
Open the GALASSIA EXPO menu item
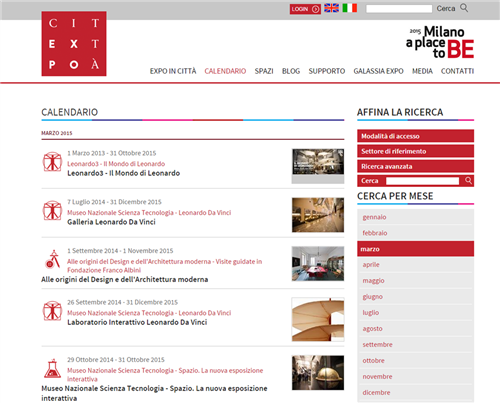[x=378, y=71]
